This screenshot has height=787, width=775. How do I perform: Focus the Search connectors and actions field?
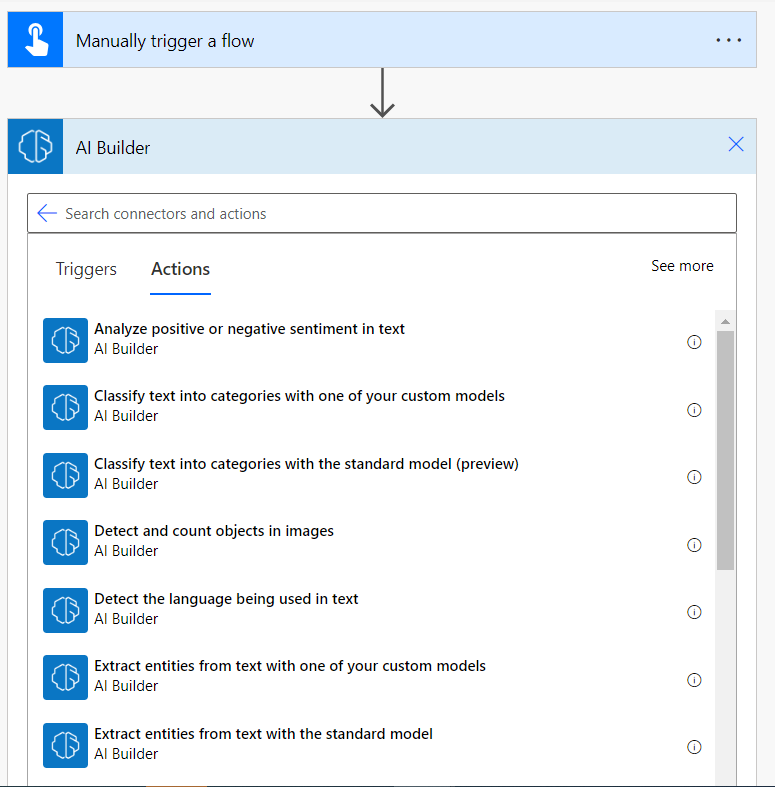382,213
